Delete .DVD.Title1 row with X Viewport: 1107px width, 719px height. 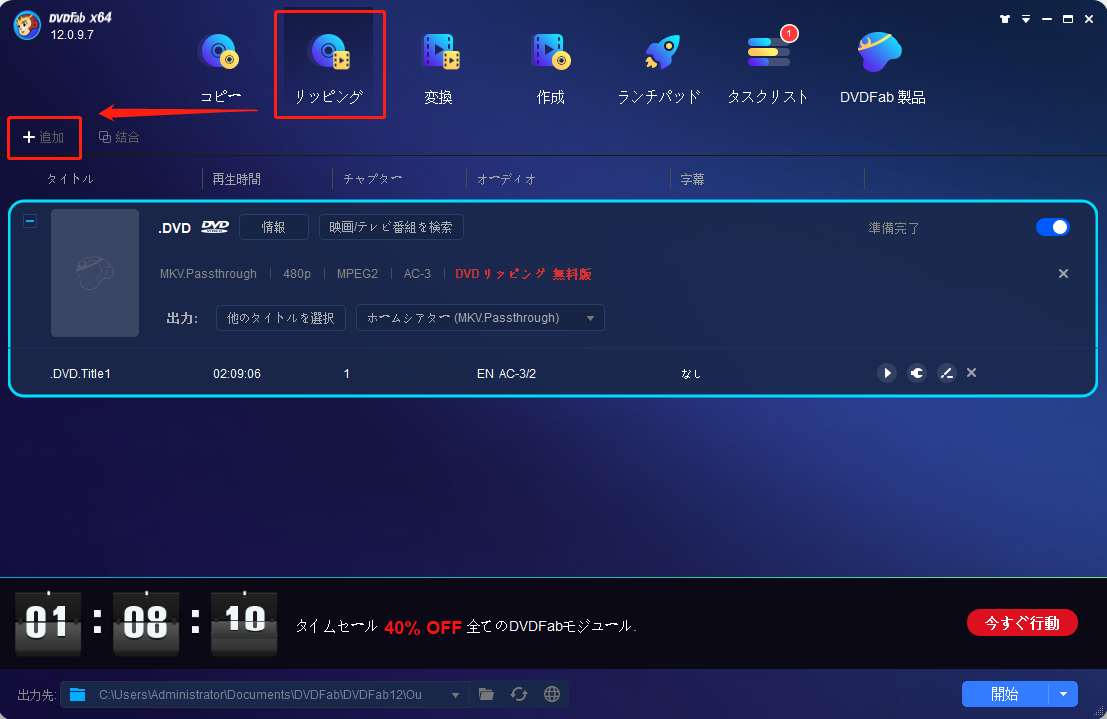971,372
